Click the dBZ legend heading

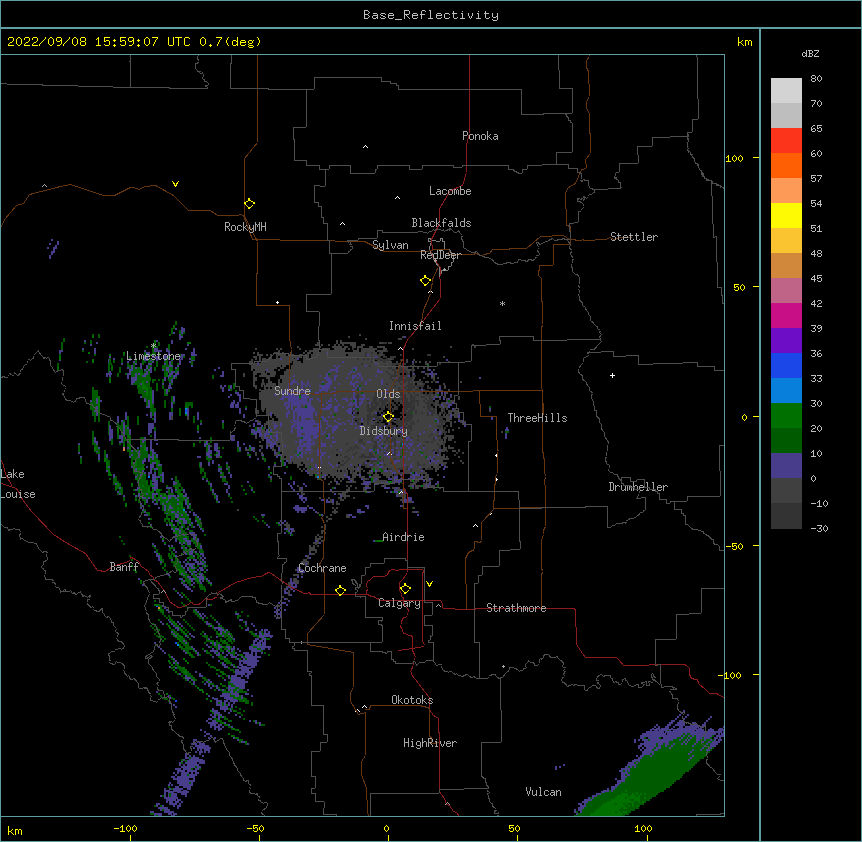click(810, 53)
